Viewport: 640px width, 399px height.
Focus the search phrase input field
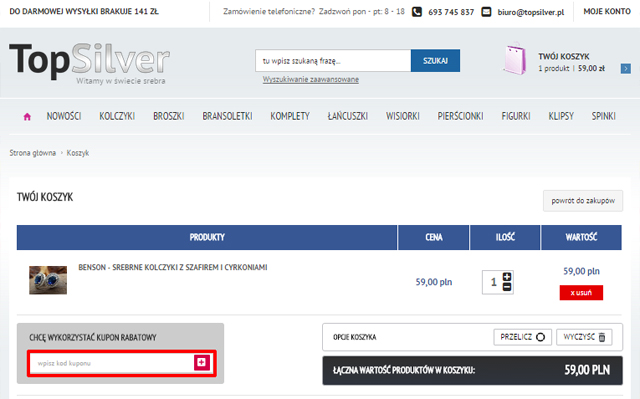coord(333,61)
